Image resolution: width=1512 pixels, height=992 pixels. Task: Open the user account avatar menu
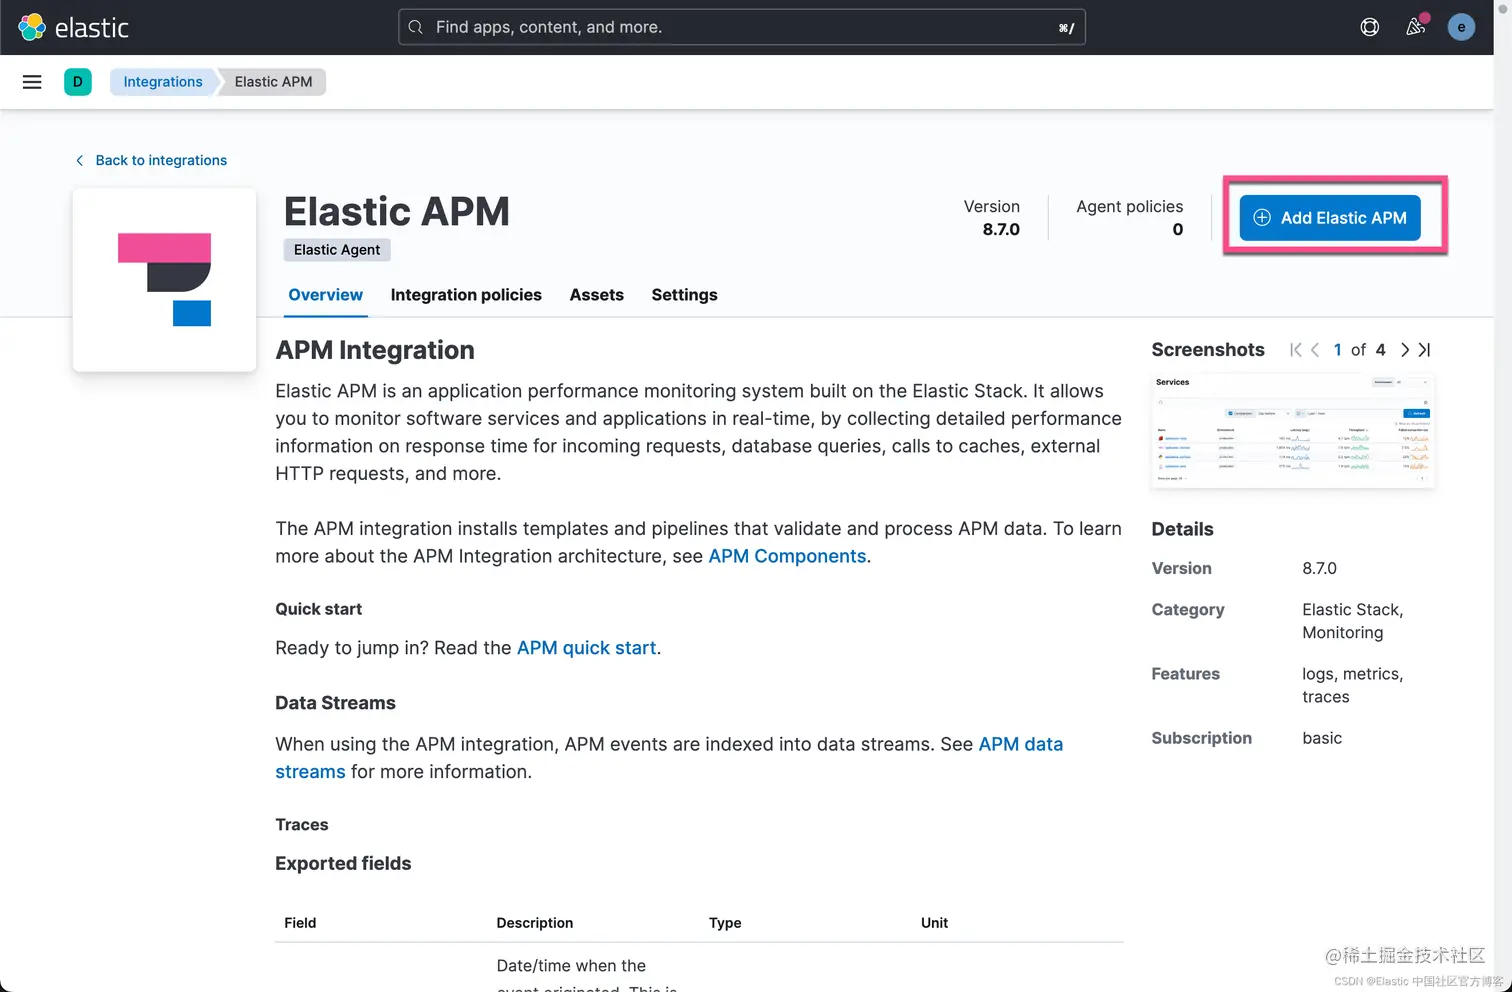(x=1461, y=27)
